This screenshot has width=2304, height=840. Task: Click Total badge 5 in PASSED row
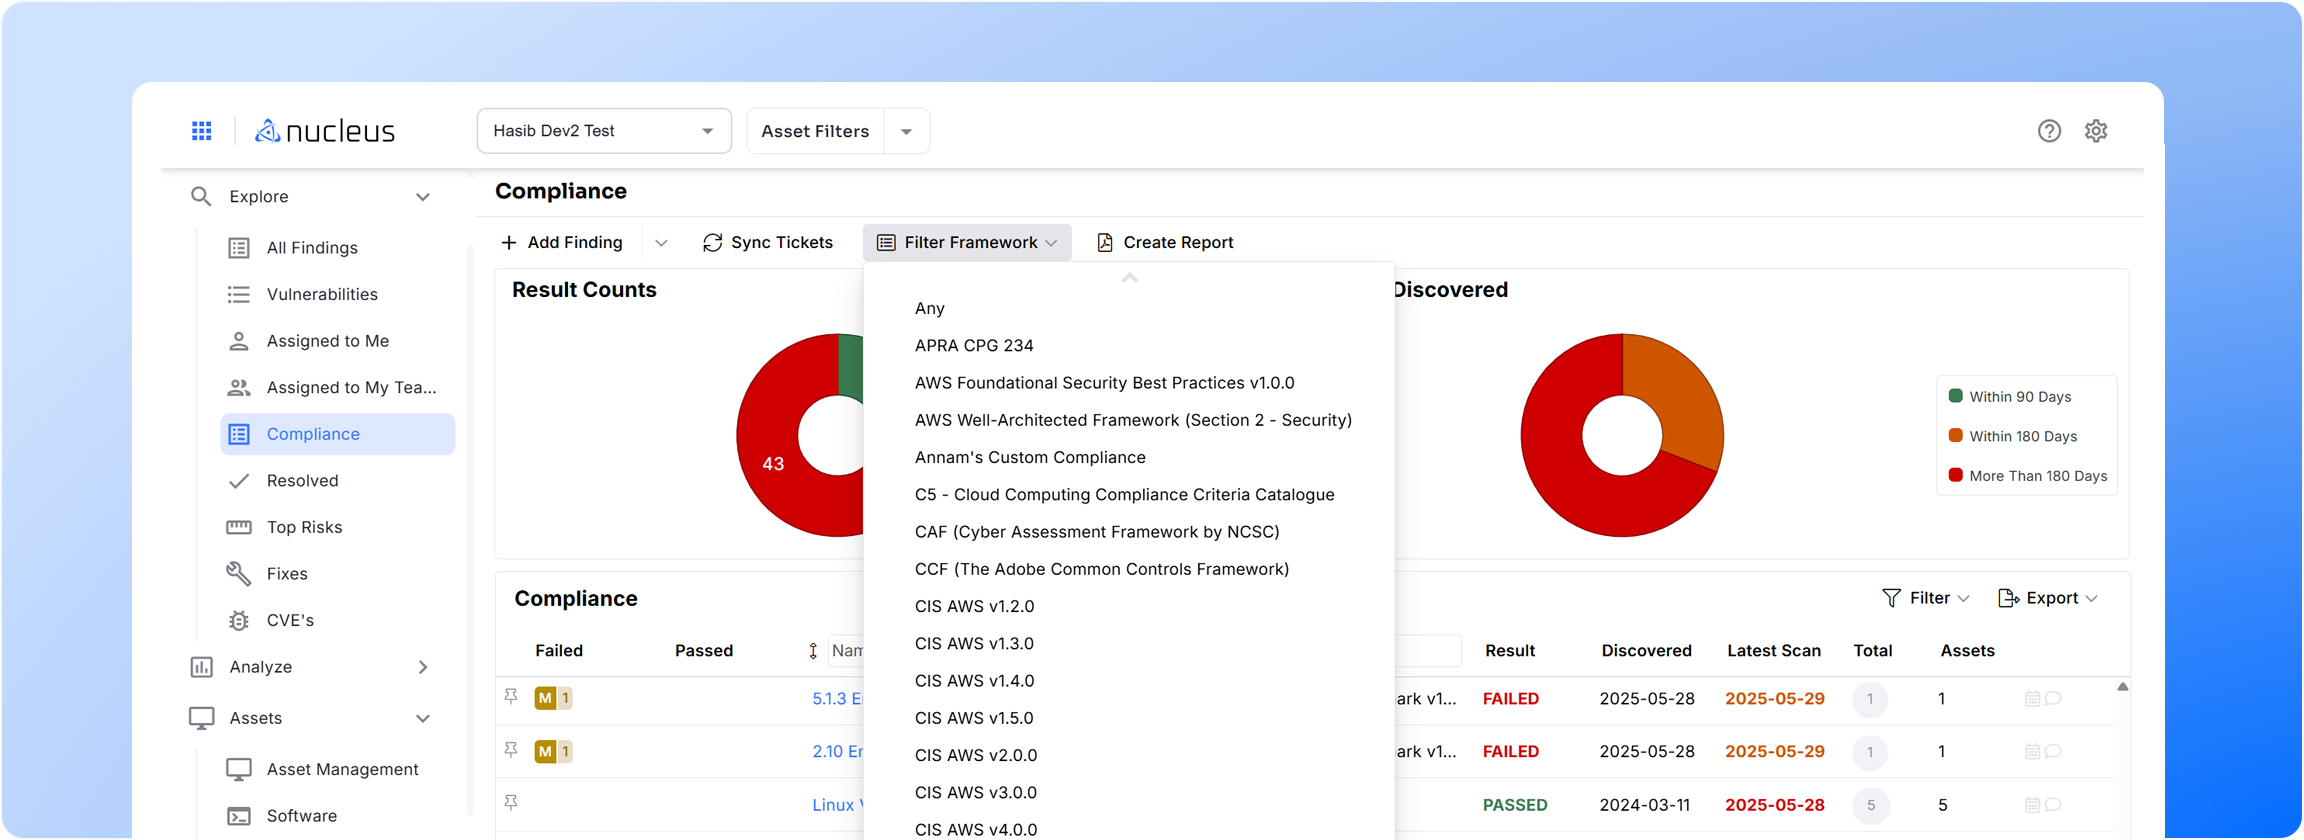click(1870, 805)
